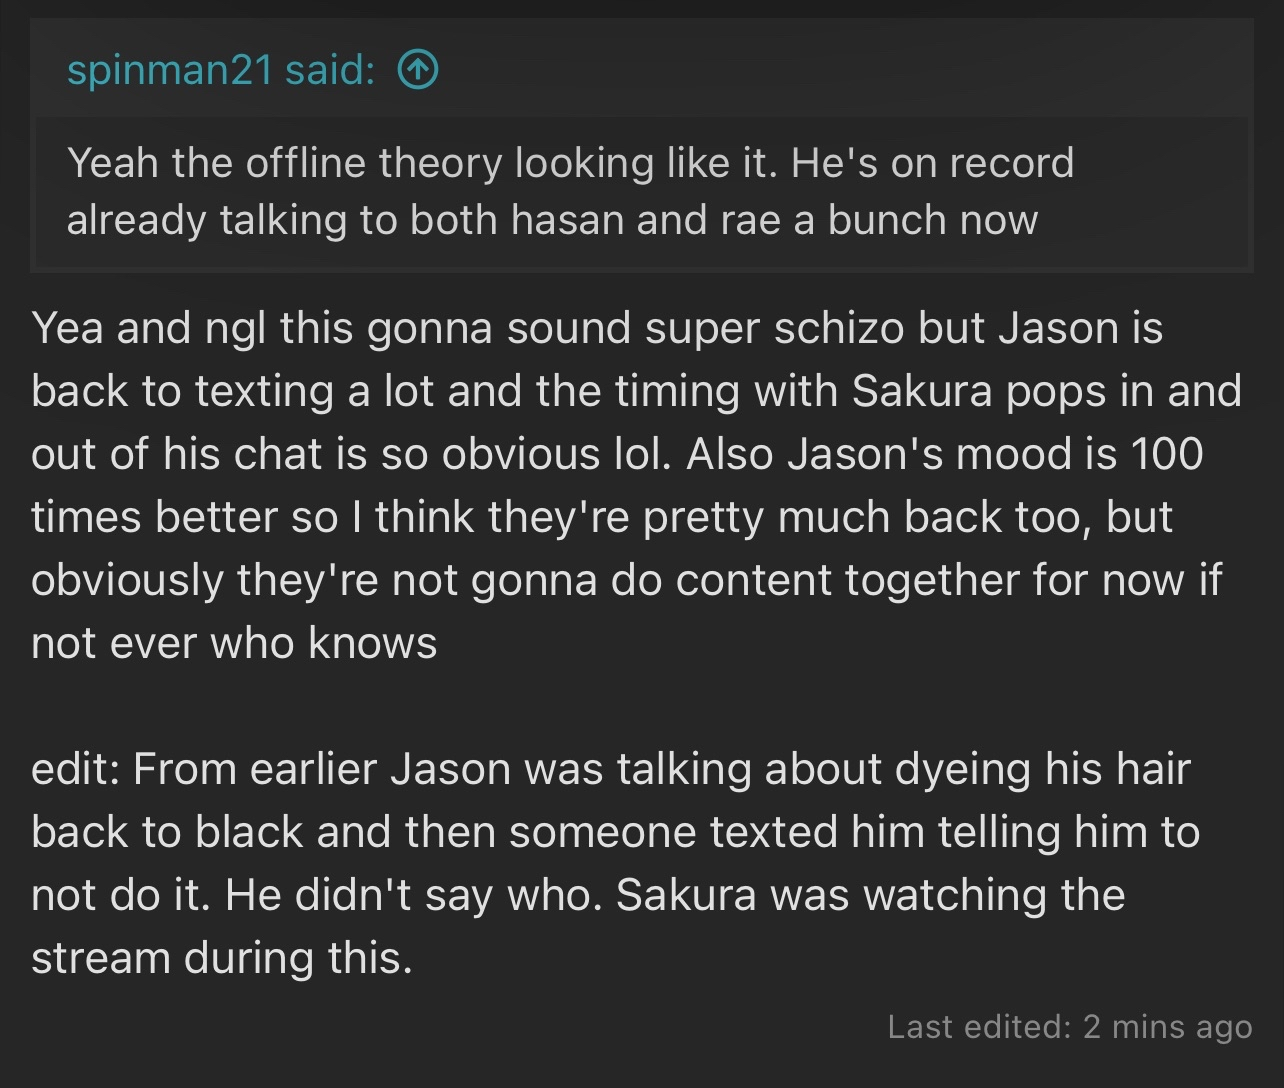Screen dimensions: 1284x1088
Task: Click the up-arrow icon beside spinman21 said
Action: pyautogui.click(x=418, y=70)
